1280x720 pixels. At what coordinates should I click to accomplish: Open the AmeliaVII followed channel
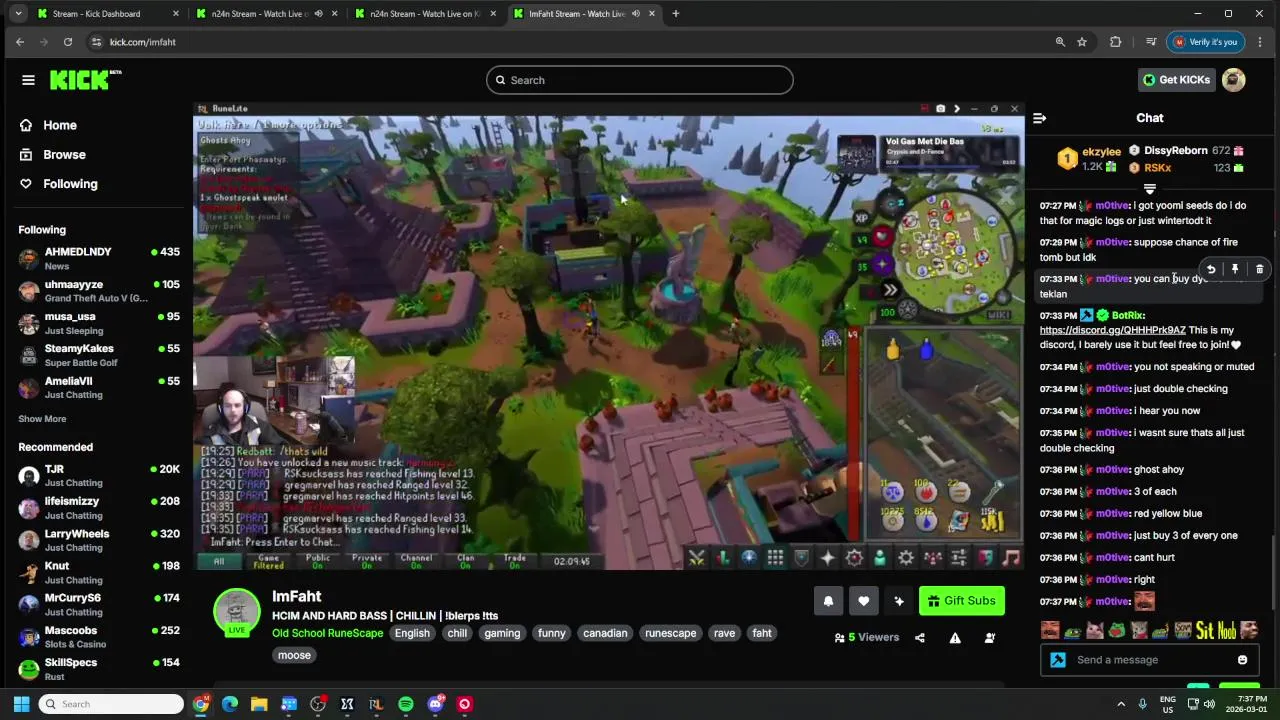coord(98,387)
